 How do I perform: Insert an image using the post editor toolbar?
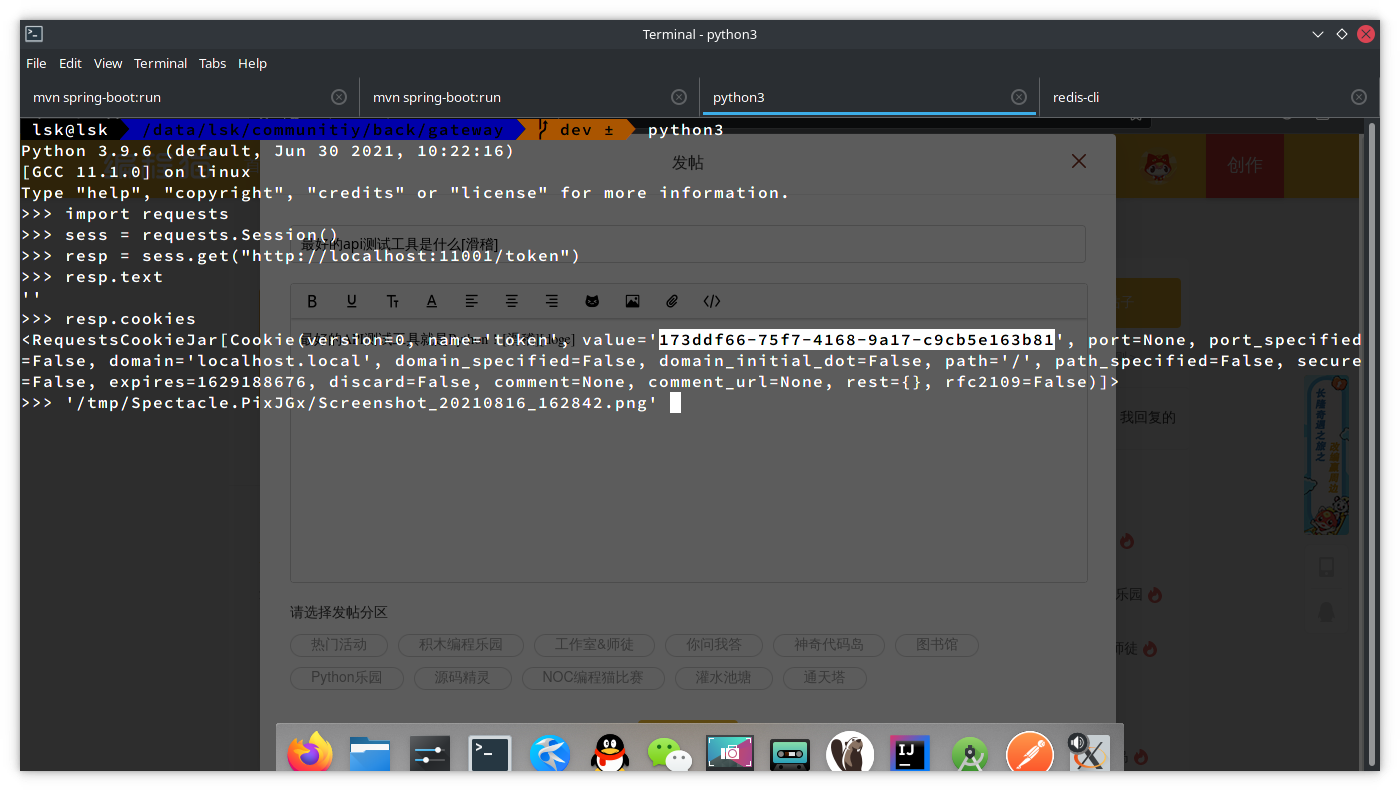(632, 301)
